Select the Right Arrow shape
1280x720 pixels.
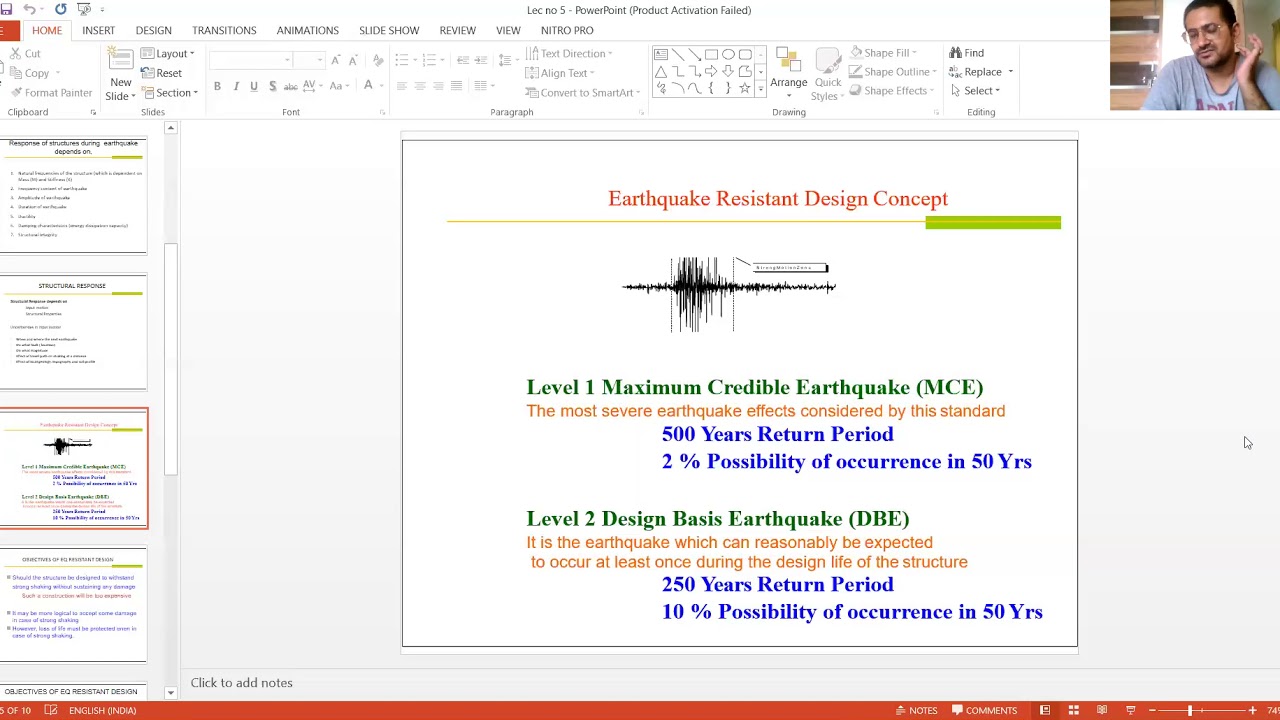click(x=711, y=71)
